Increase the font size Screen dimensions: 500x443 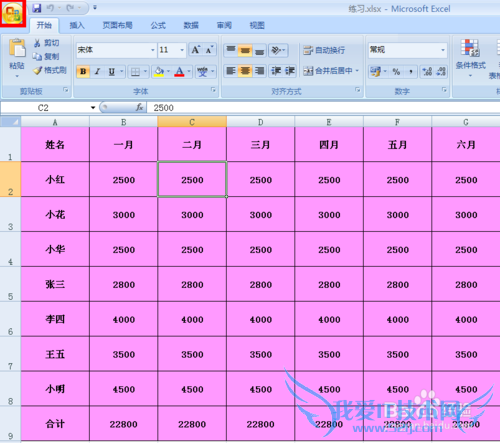pos(196,50)
